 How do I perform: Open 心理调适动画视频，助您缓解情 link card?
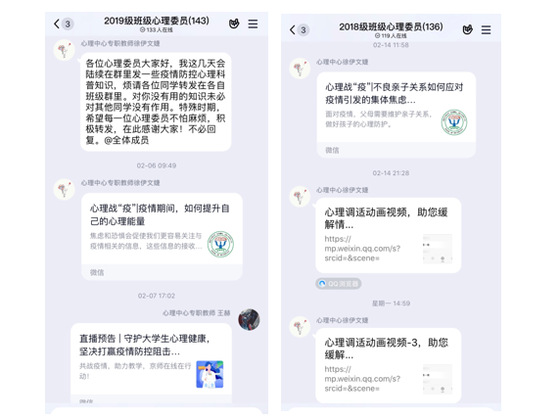[388, 236]
